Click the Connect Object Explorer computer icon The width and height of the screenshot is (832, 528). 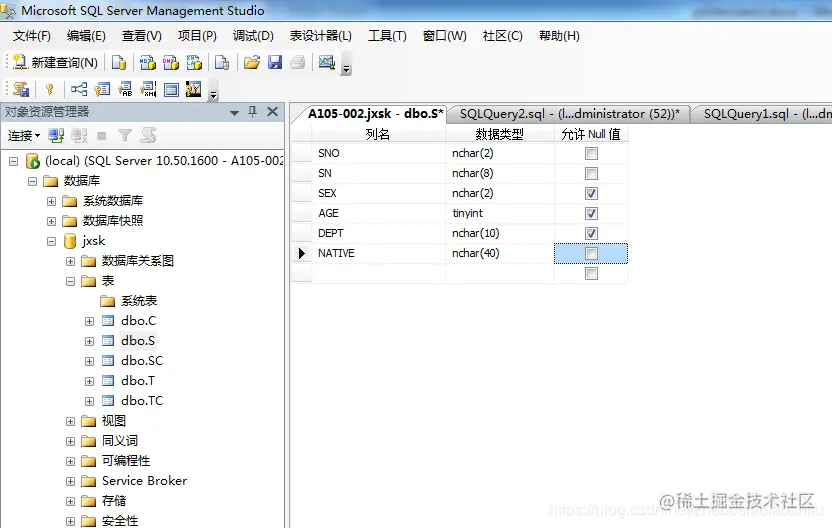pyautogui.click(x=56, y=136)
